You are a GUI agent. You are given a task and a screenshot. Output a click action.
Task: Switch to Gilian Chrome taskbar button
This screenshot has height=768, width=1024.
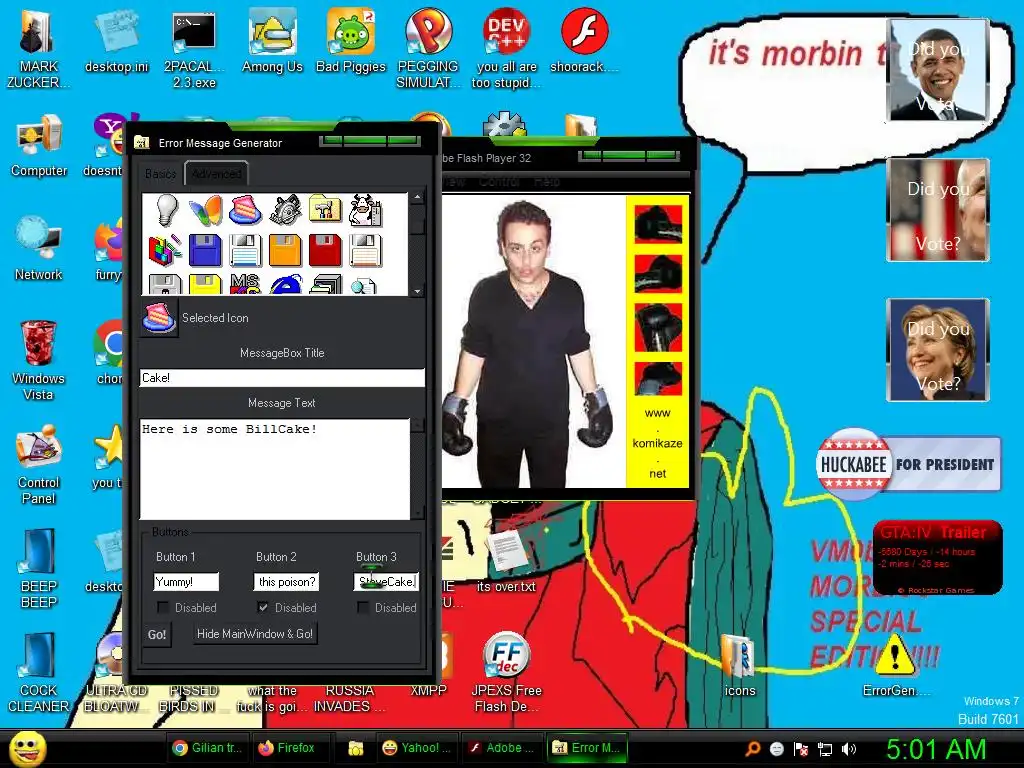207,748
